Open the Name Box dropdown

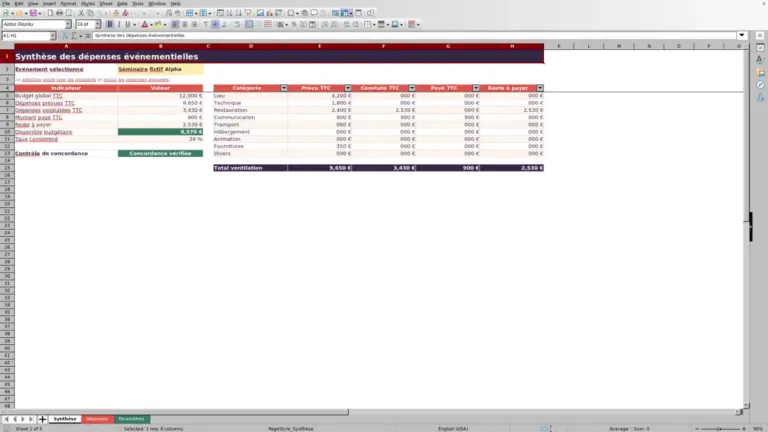point(52,36)
